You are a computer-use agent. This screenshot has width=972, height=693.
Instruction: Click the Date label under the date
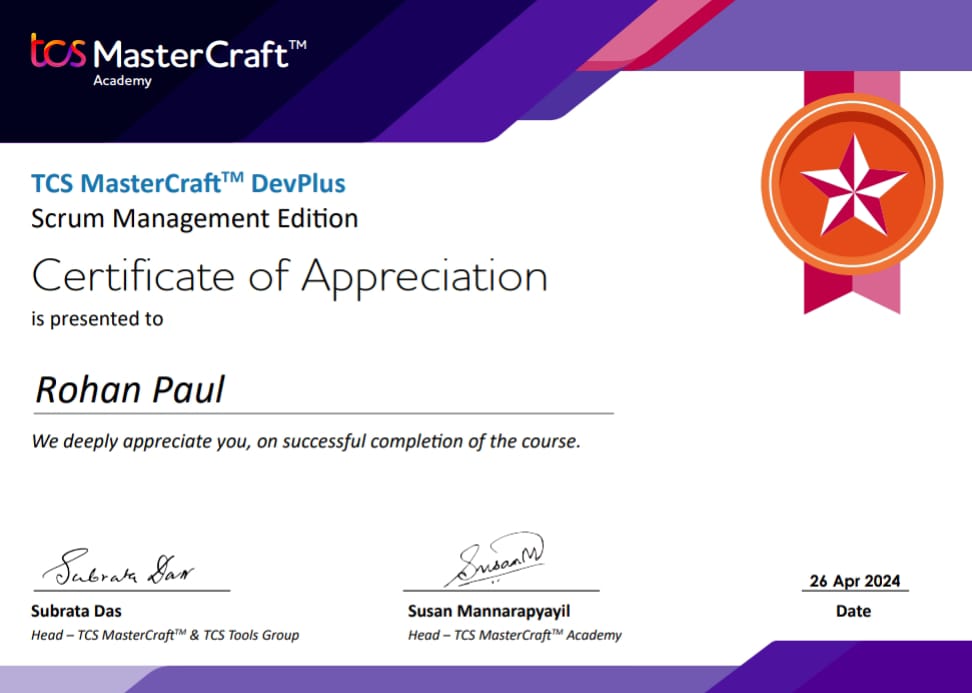(x=853, y=611)
